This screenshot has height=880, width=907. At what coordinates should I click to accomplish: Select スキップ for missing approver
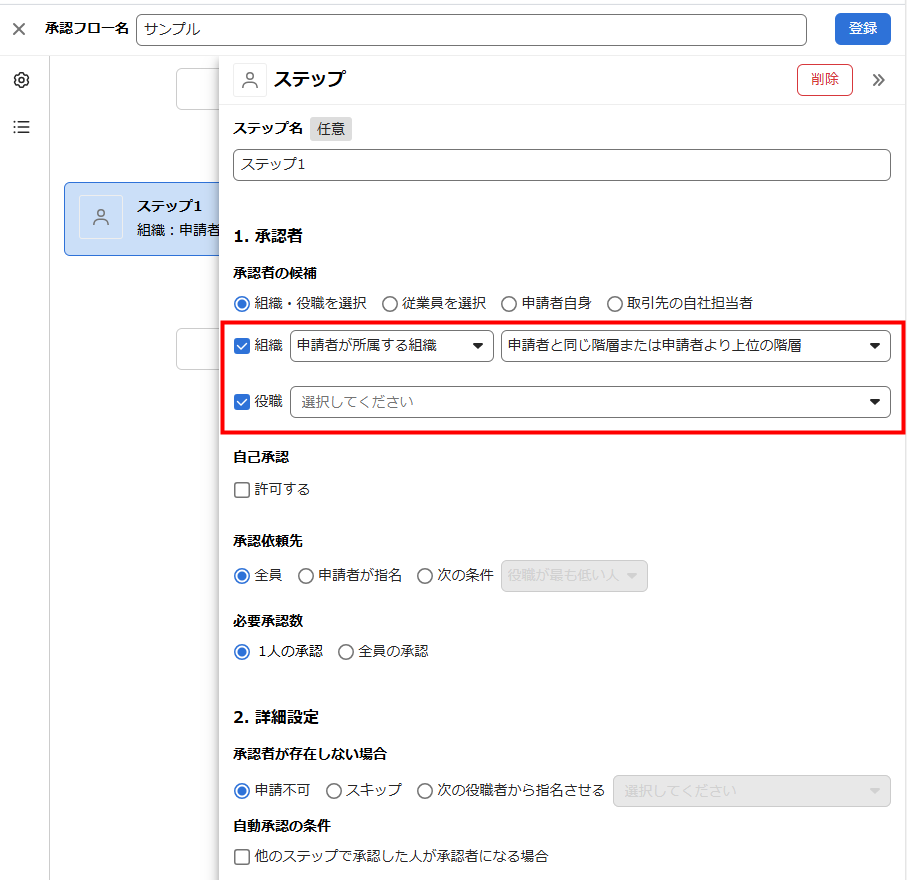coord(335,791)
